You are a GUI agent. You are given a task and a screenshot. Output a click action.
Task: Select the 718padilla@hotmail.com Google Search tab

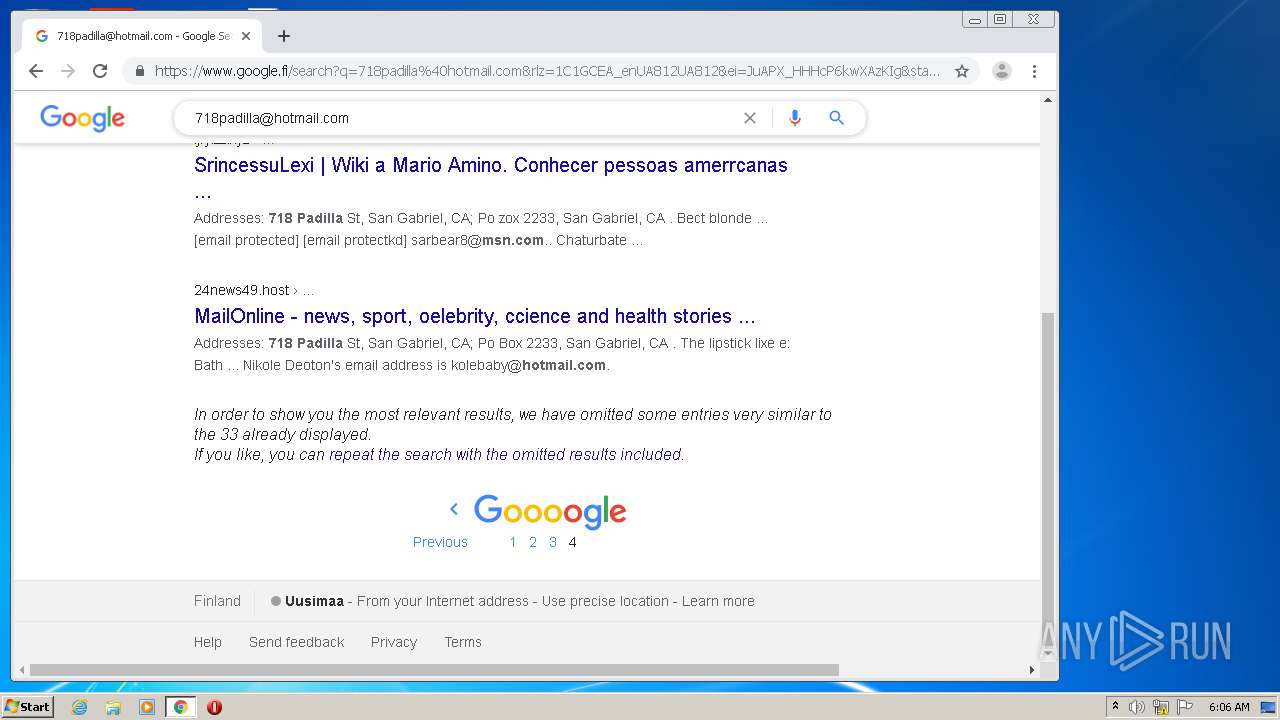pos(142,36)
